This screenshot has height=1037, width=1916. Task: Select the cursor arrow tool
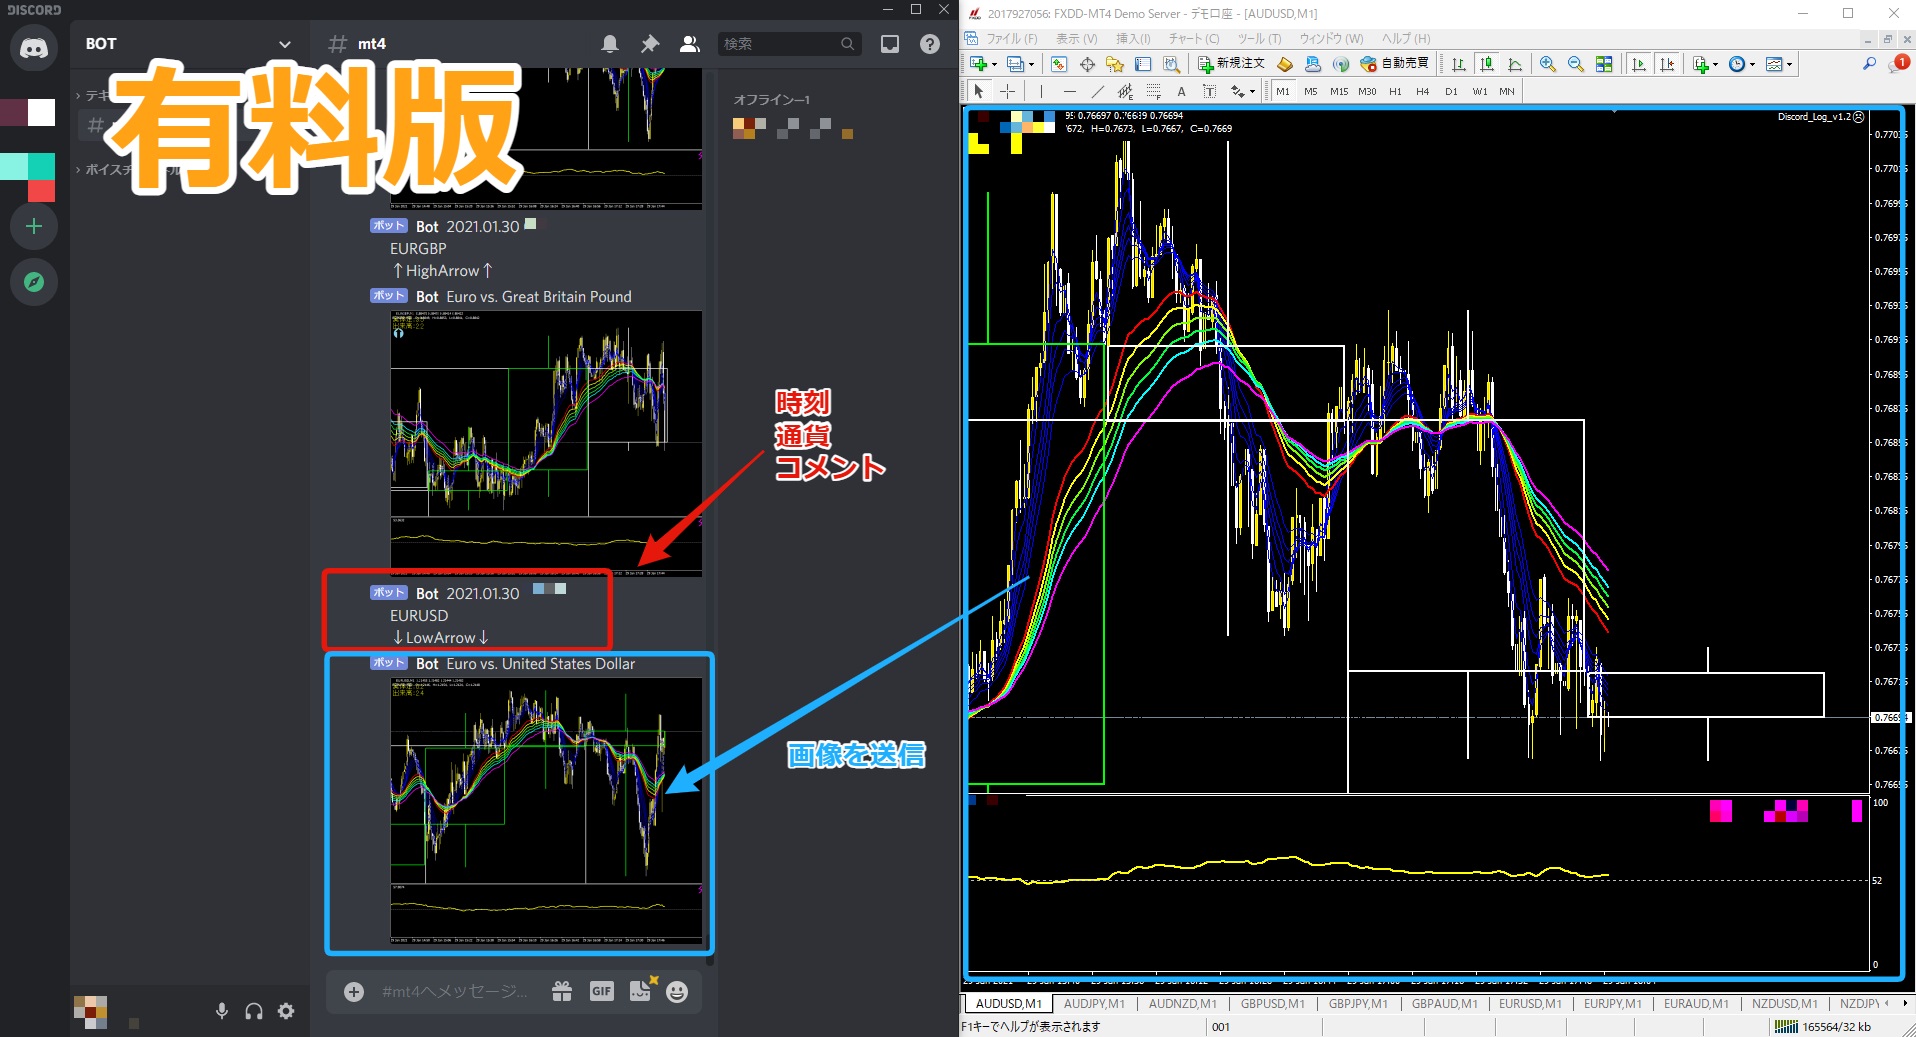(x=979, y=91)
